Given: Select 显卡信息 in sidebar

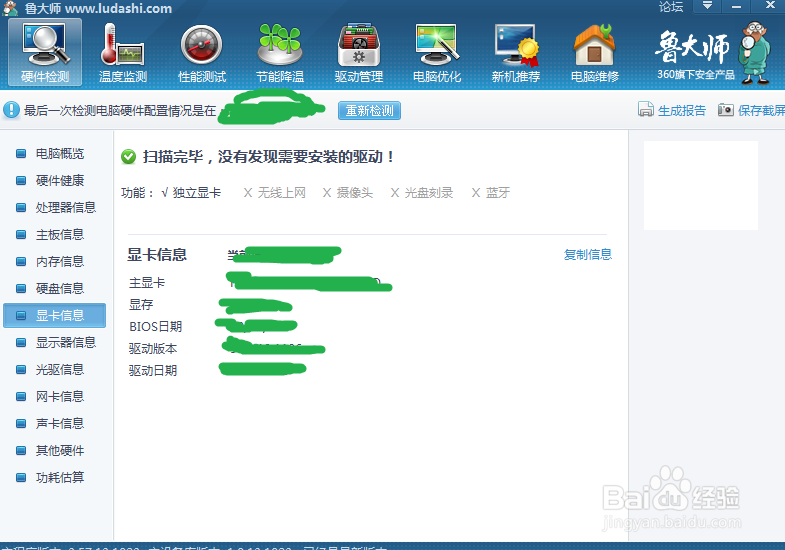Looking at the screenshot, I should click(55, 315).
